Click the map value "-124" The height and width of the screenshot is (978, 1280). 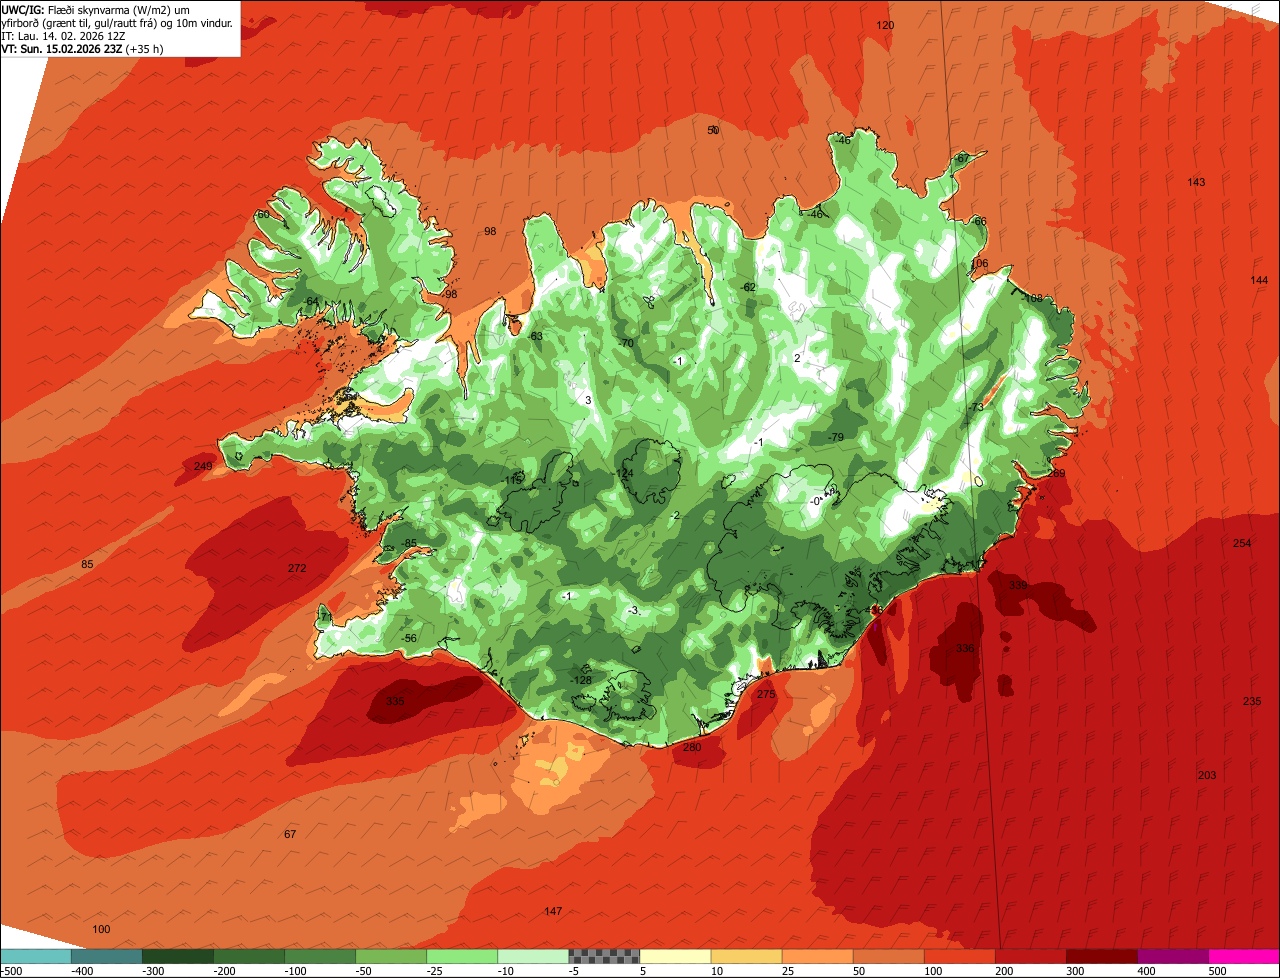[623, 473]
